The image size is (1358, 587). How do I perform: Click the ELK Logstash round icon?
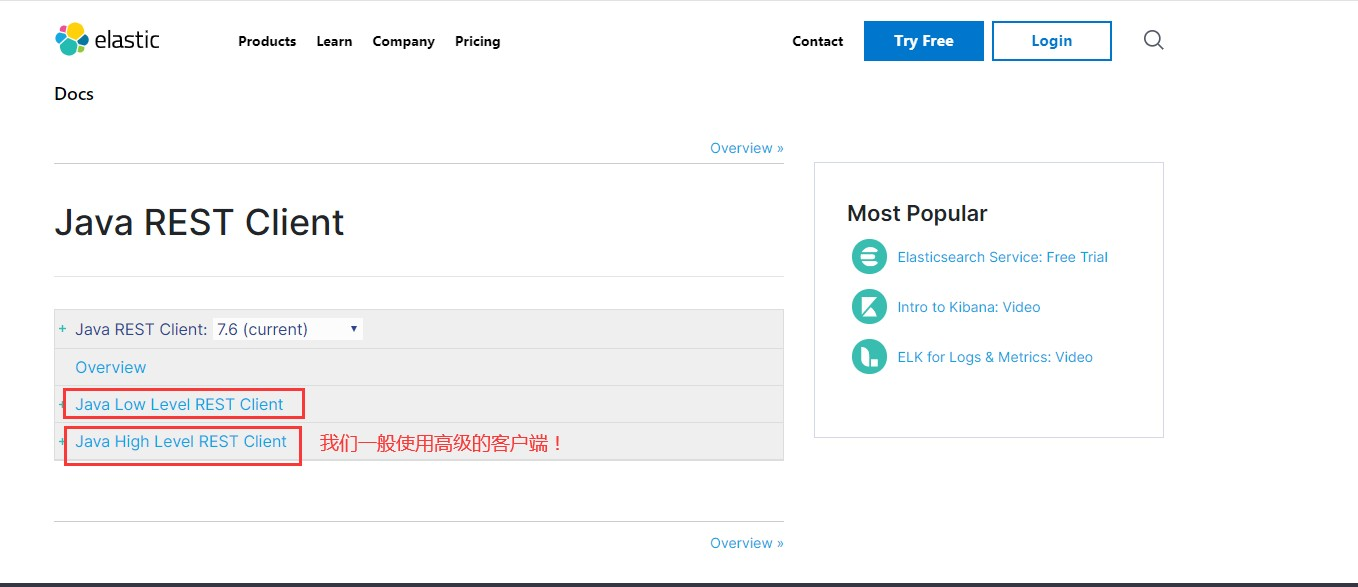click(x=869, y=357)
